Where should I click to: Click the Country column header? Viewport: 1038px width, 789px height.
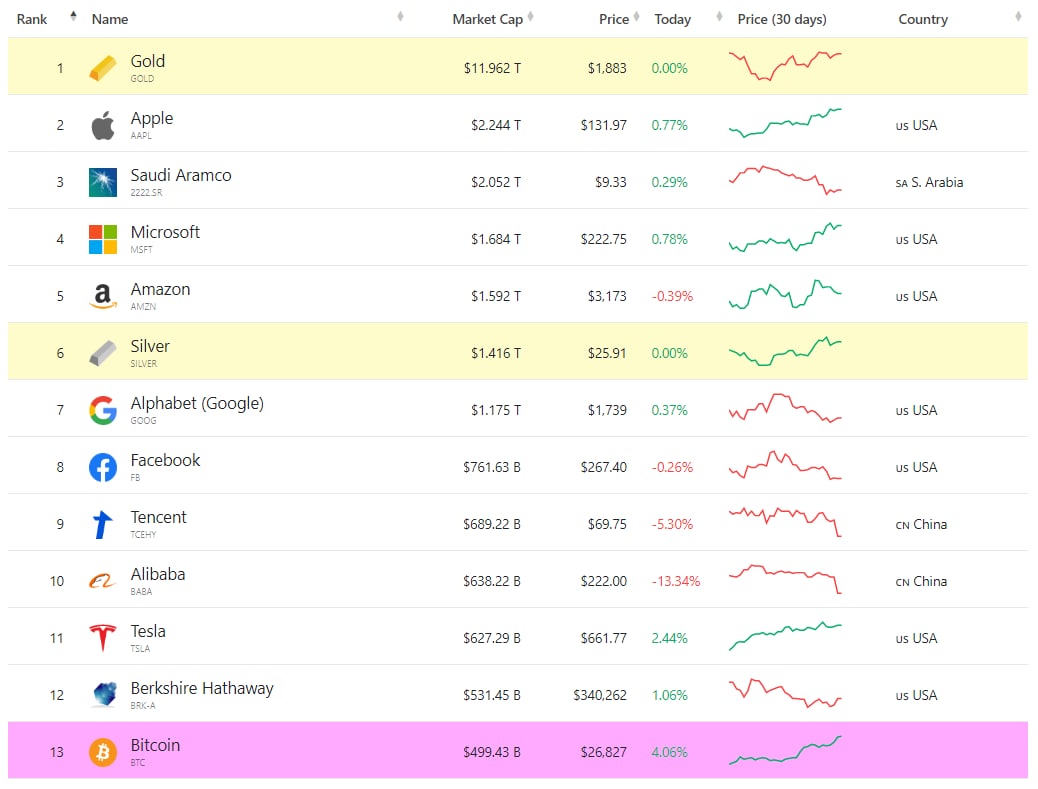click(923, 19)
